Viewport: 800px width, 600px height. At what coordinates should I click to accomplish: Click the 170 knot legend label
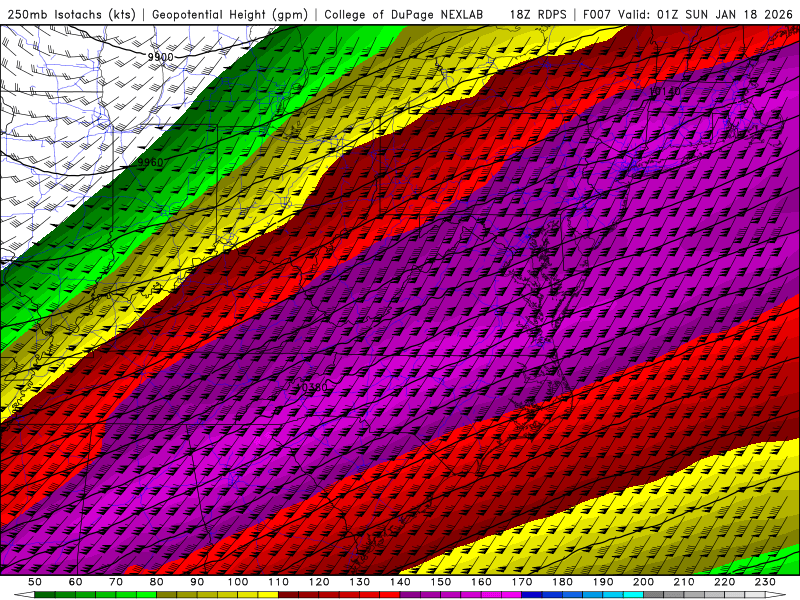click(522, 582)
